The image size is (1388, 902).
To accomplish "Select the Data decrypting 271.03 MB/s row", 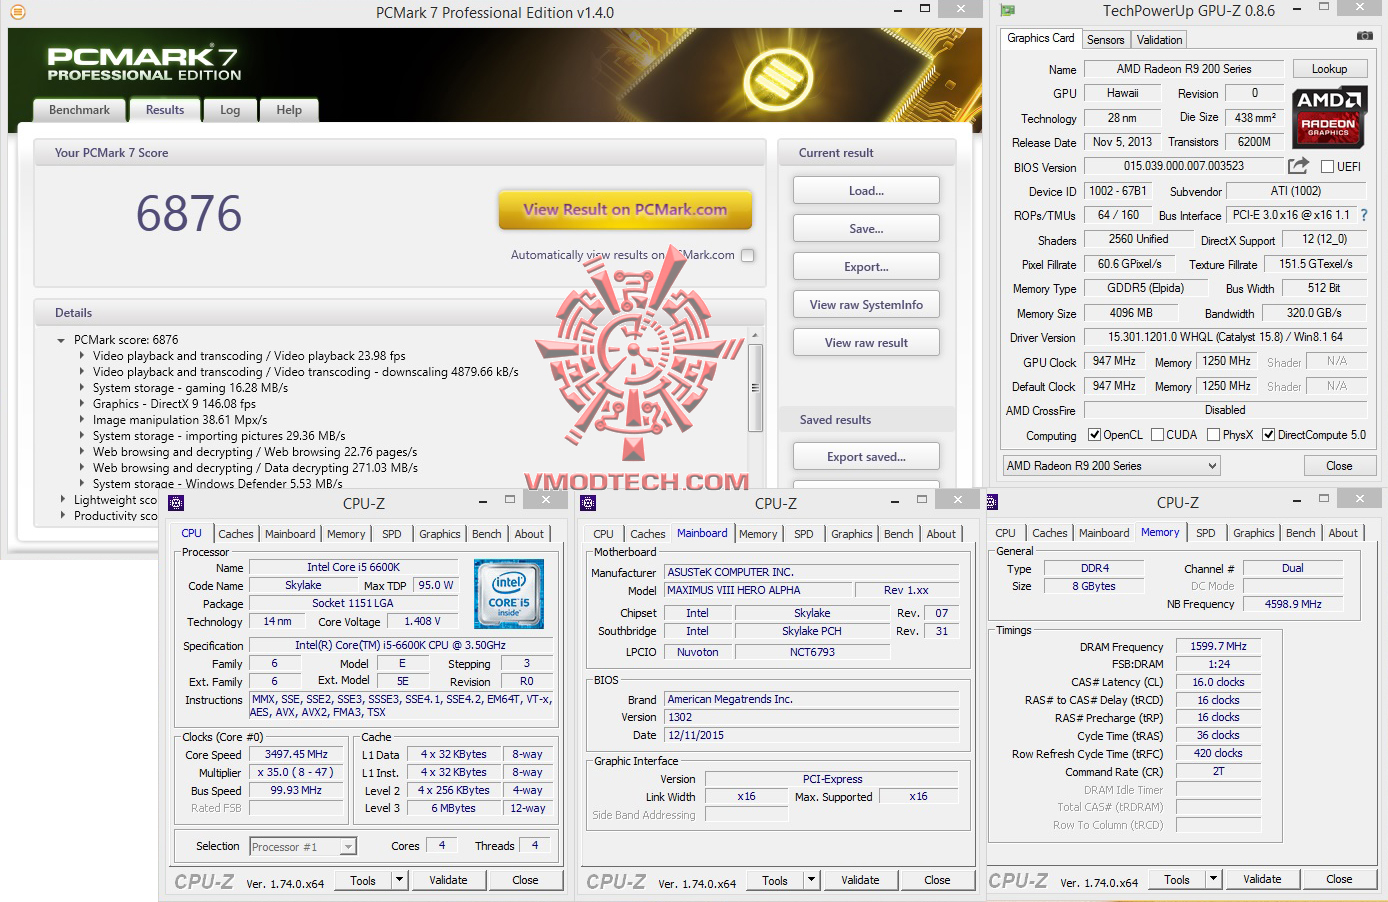I will pyautogui.click(x=255, y=468).
